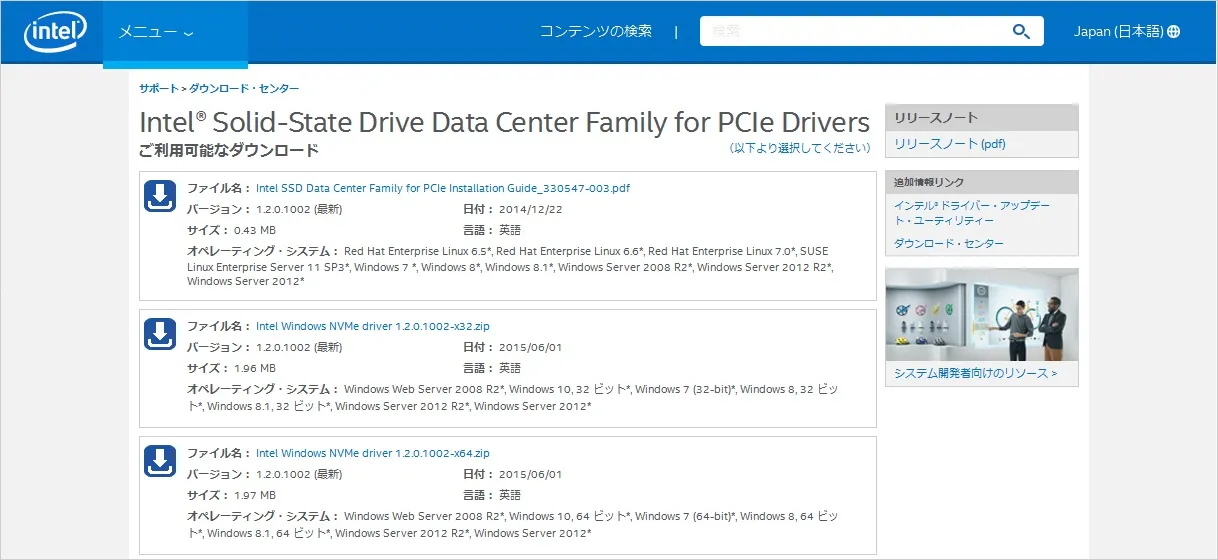
Task: Click the Intel logo
Action: 56,32
